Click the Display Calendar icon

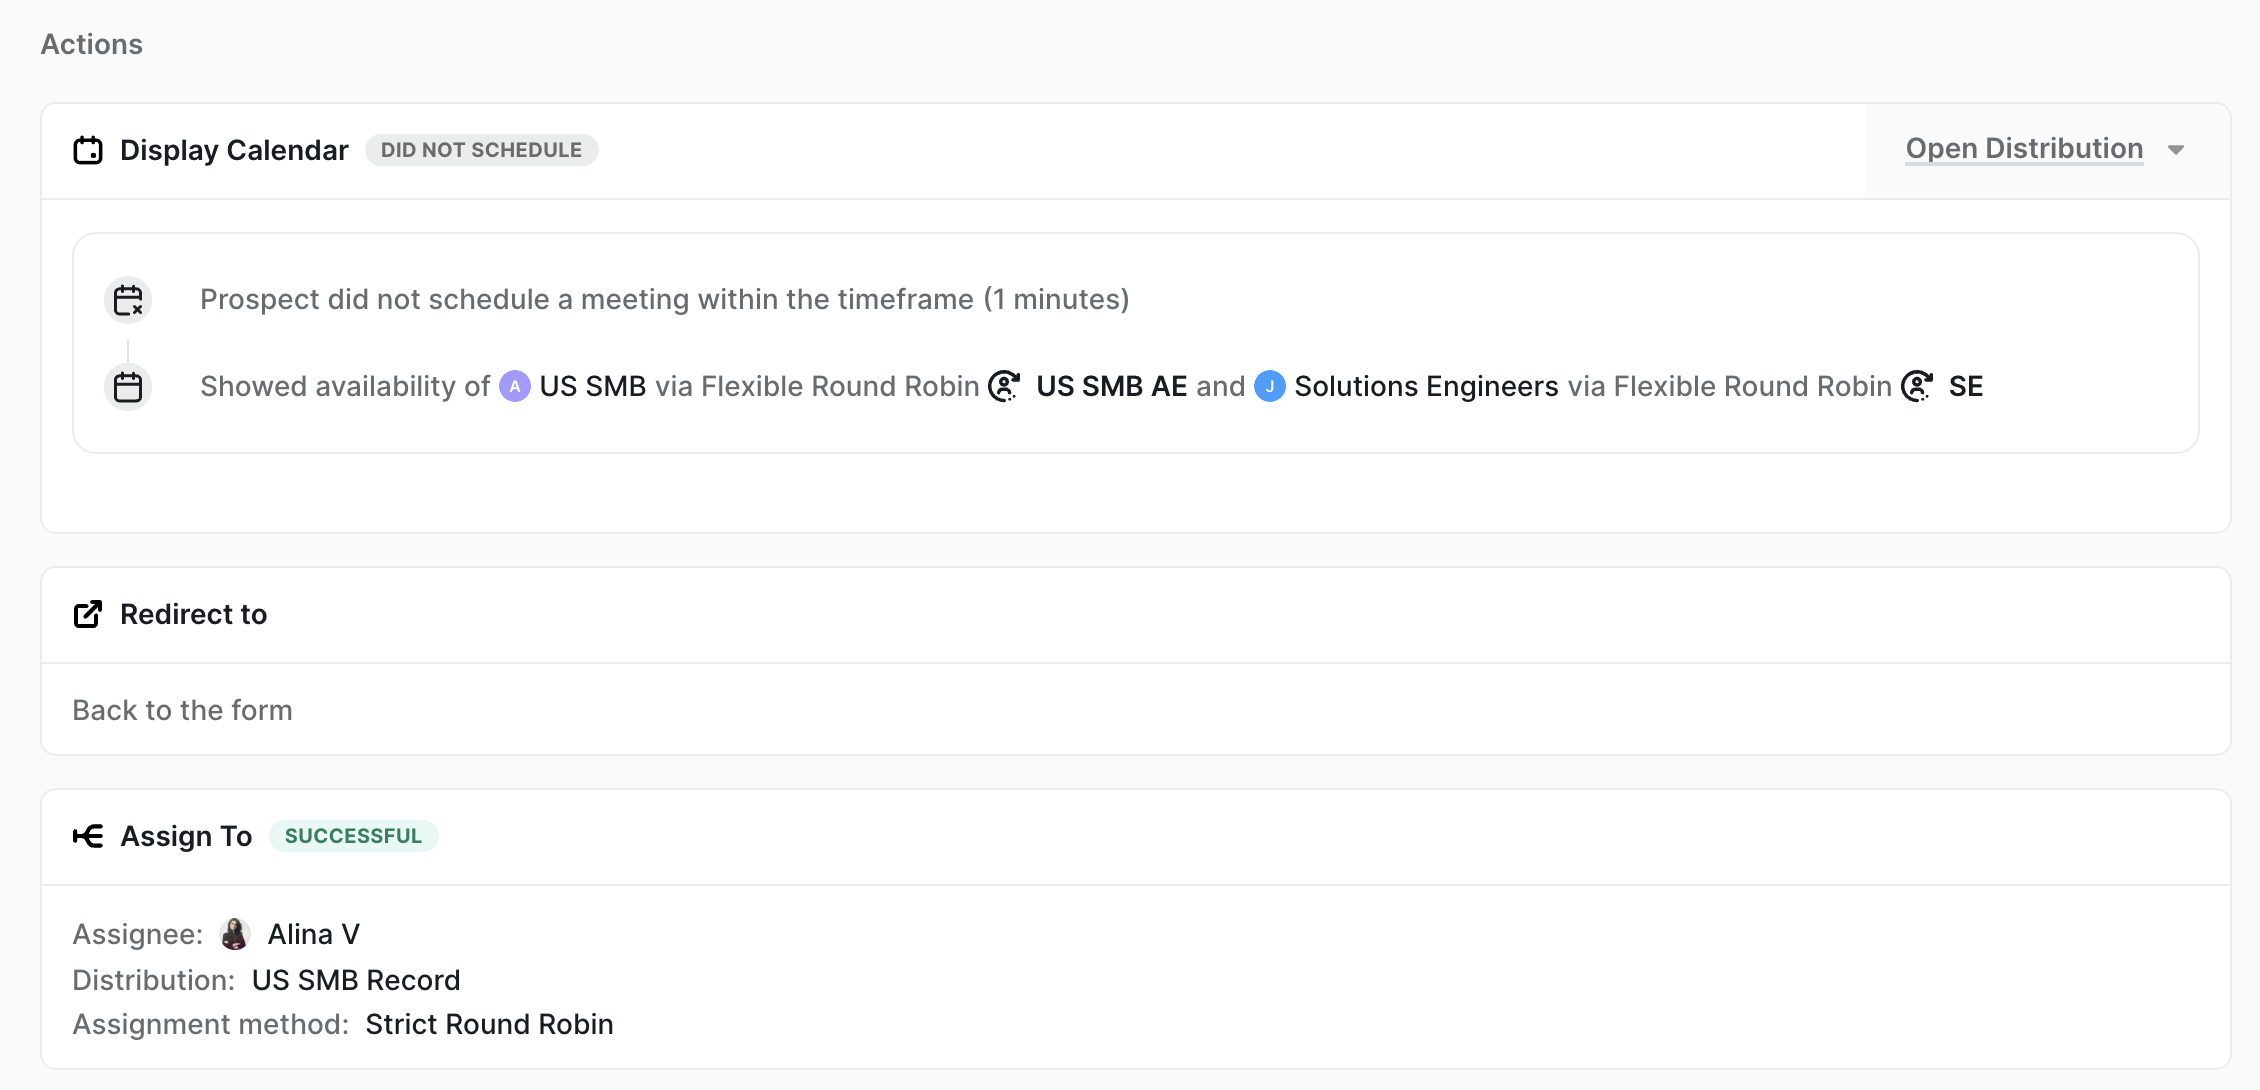click(x=88, y=150)
